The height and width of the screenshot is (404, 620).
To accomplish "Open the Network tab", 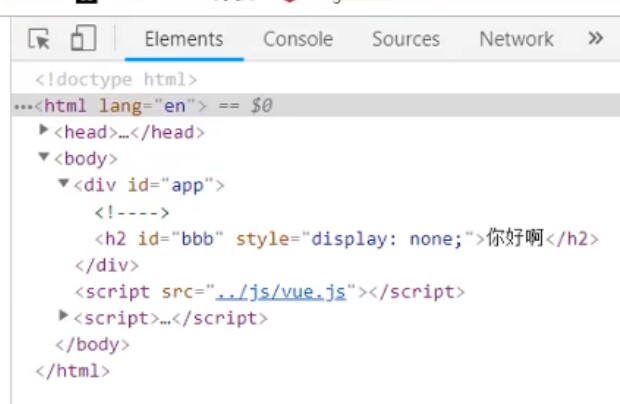I will (x=516, y=39).
